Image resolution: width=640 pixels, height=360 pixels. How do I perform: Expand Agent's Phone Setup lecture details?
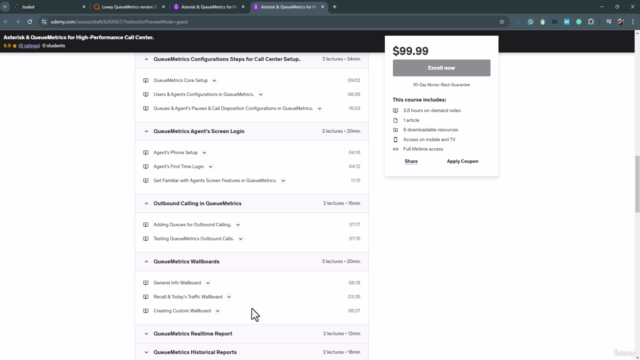(204, 153)
